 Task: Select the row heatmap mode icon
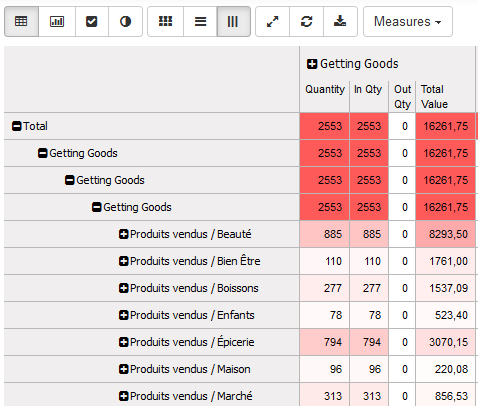[x=200, y=21]
